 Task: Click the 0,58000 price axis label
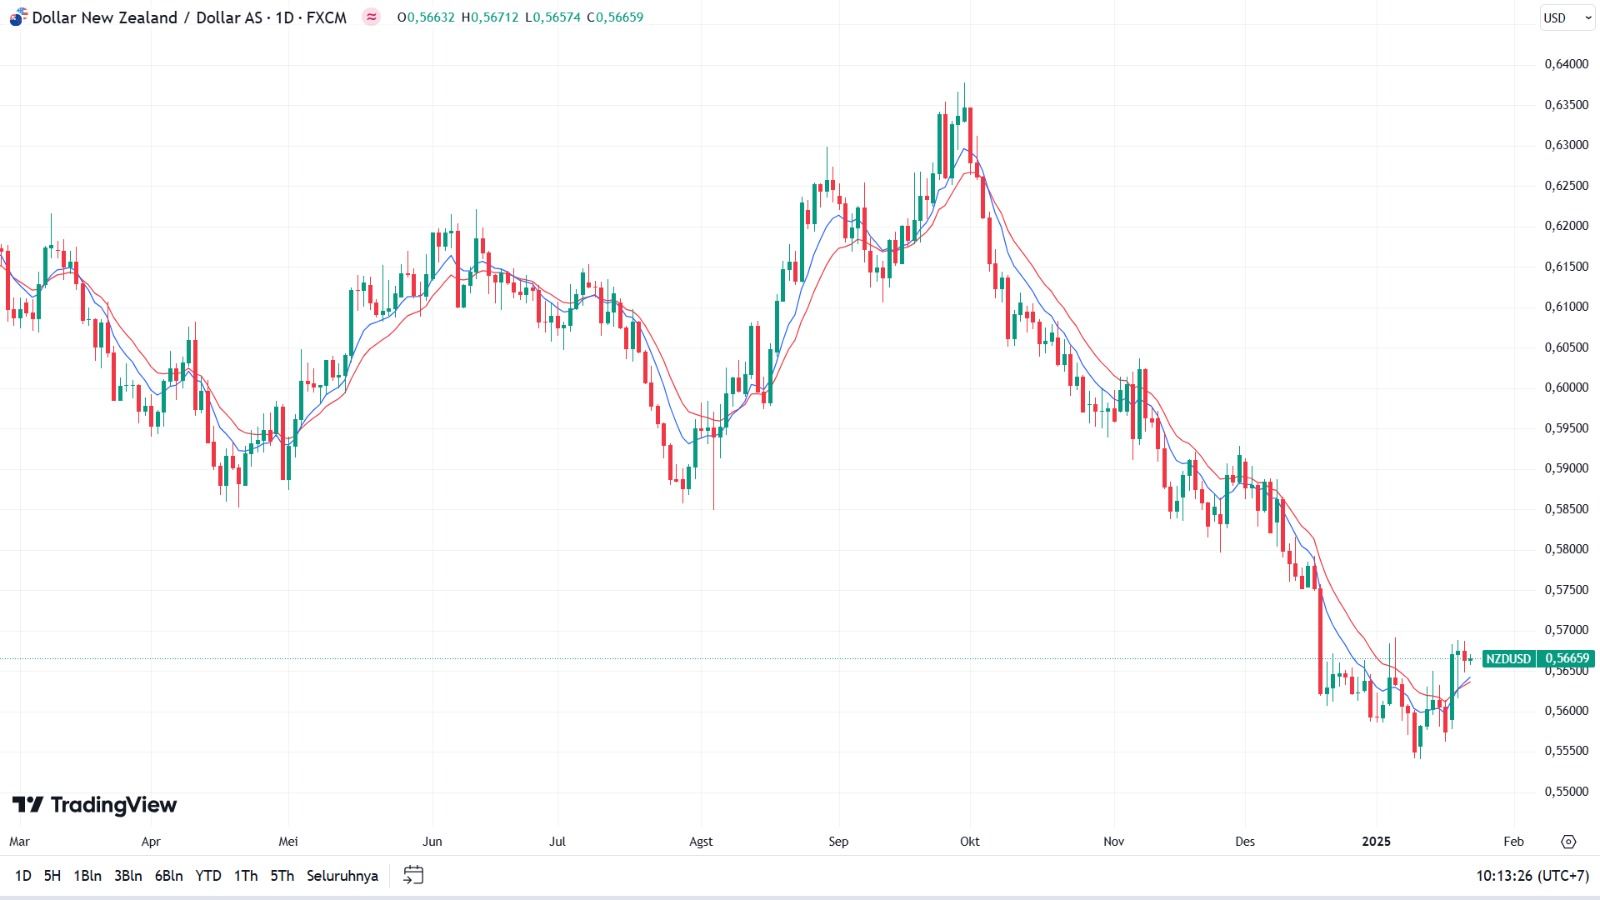1566,549
